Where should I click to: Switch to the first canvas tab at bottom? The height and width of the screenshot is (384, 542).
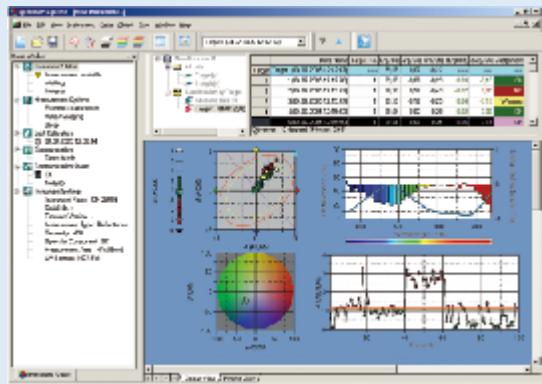[x=200, y=379]
